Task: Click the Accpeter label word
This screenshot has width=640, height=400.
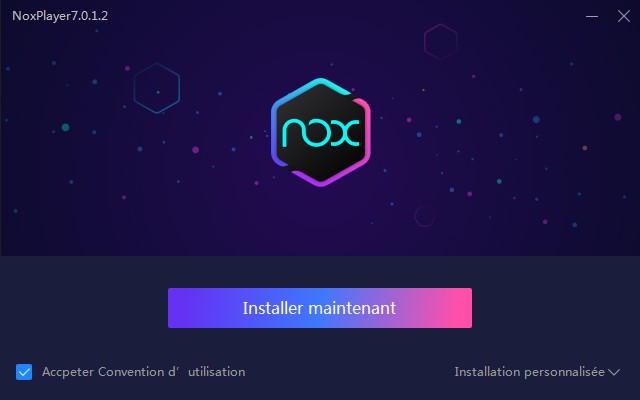Action: [68, 372]
